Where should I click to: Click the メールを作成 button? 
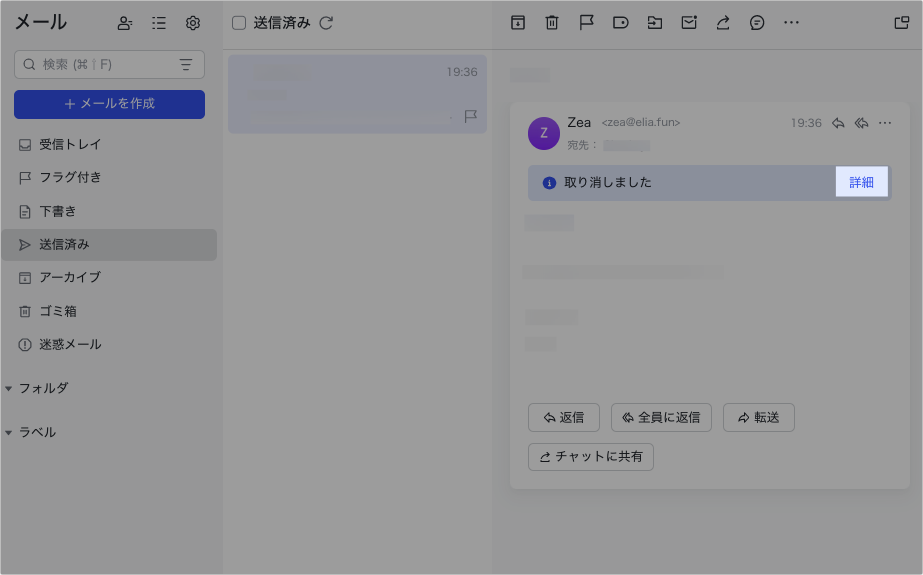(109, 104)
